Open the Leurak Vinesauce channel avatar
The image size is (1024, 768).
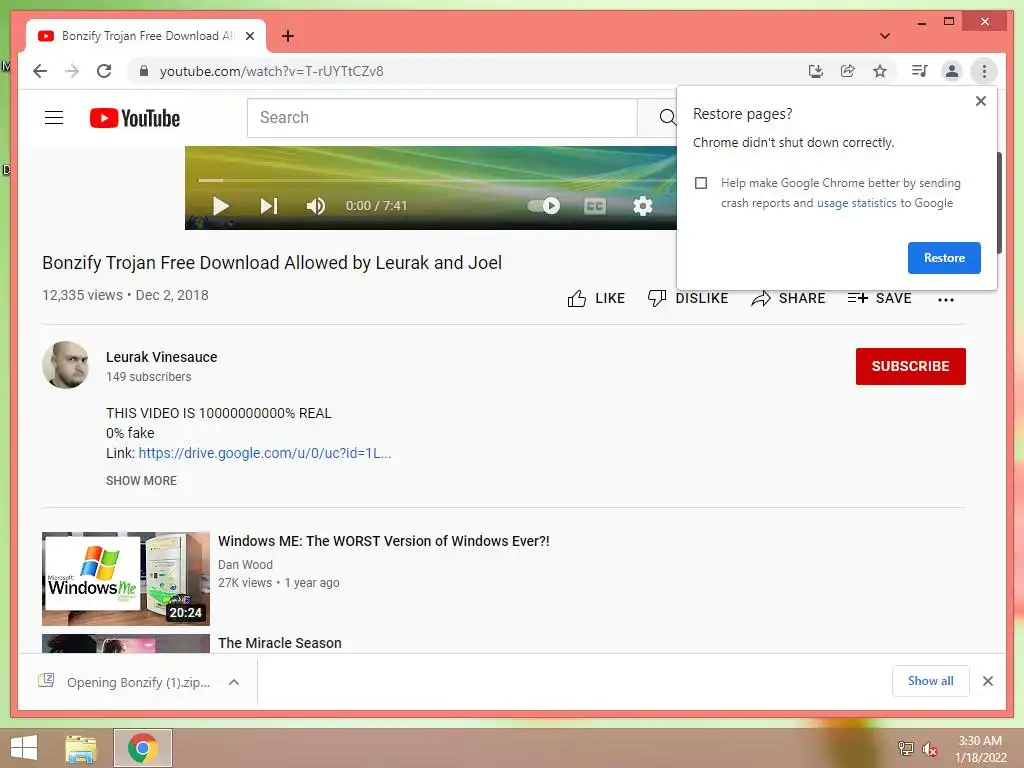66,365
